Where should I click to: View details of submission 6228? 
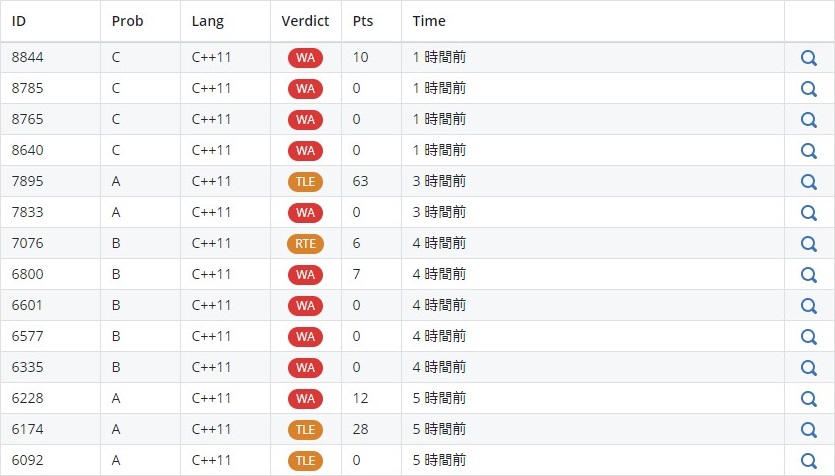click(809, 399)
